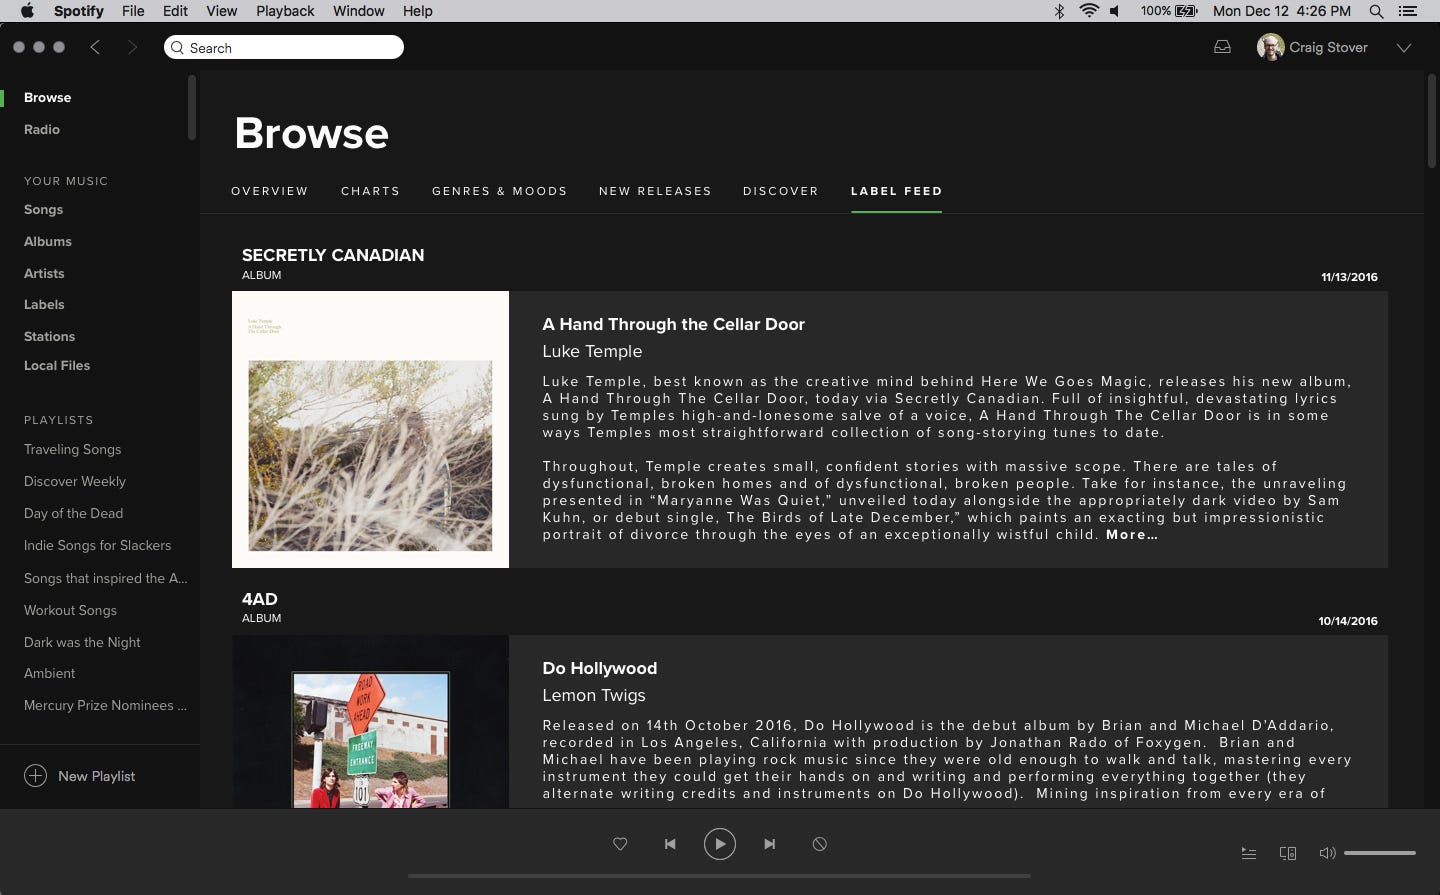Open the Luke Temple artist link
This screenshot has width=1440, height=895.
(592, 351)
